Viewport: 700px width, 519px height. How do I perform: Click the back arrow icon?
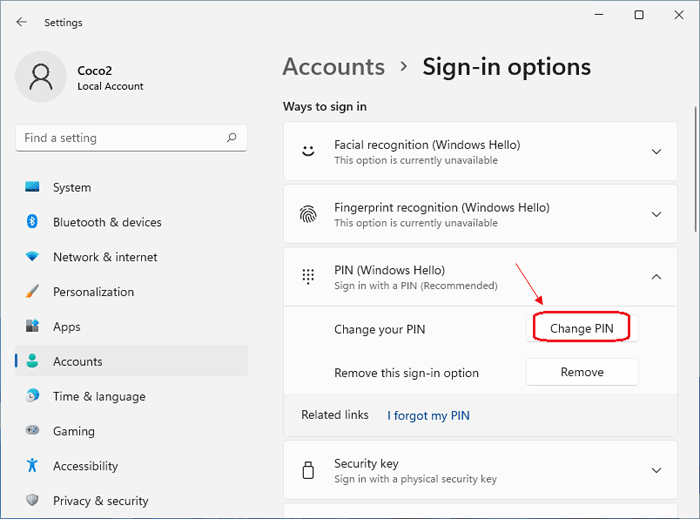21,22
